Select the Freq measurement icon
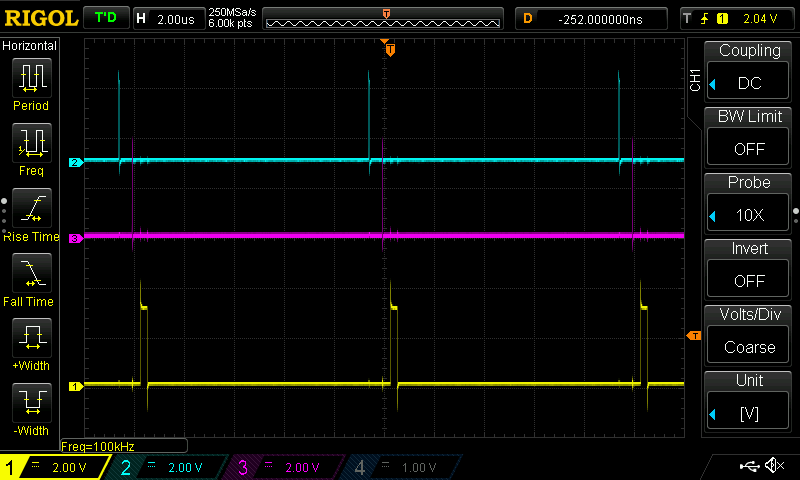This screenshot has width=800, height=480. tap(32, 143)
